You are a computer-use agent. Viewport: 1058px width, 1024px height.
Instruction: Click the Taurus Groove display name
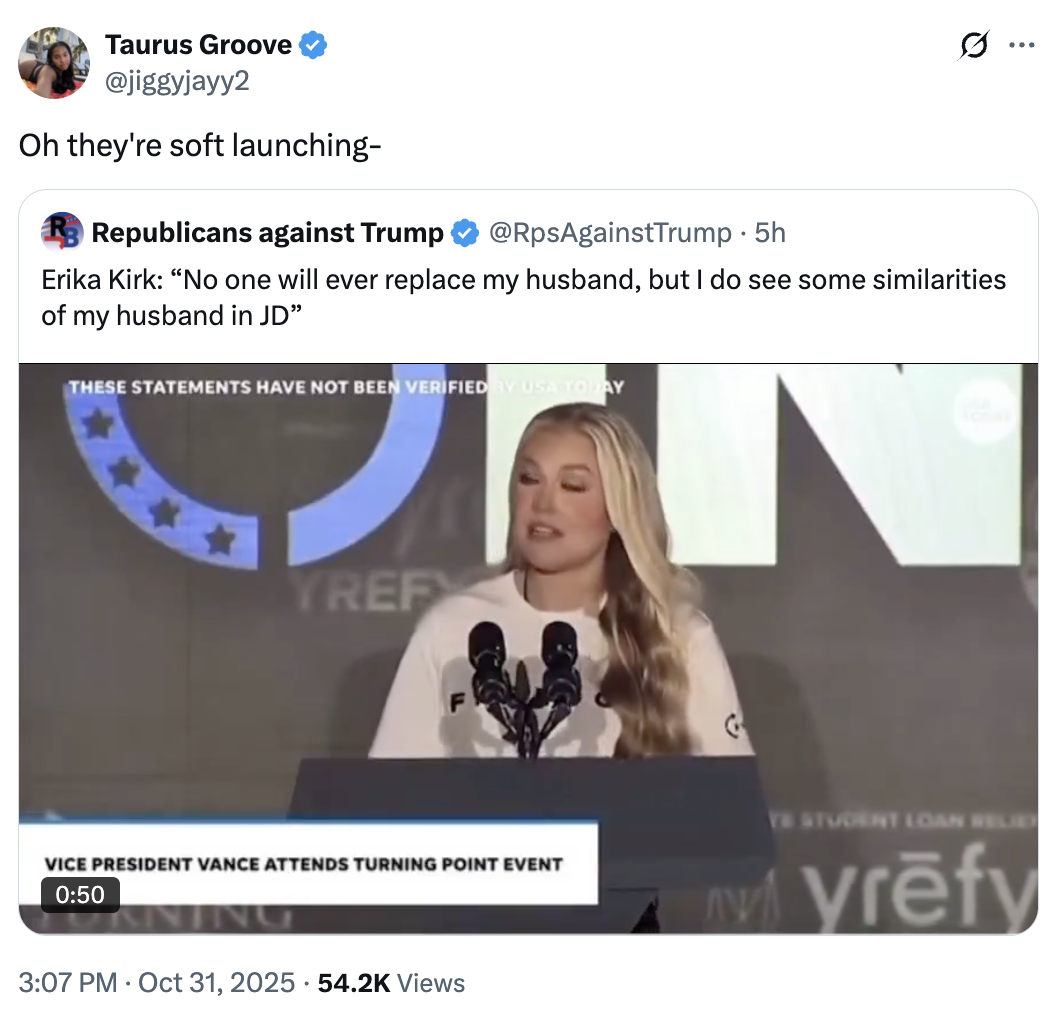click(198, 45)
